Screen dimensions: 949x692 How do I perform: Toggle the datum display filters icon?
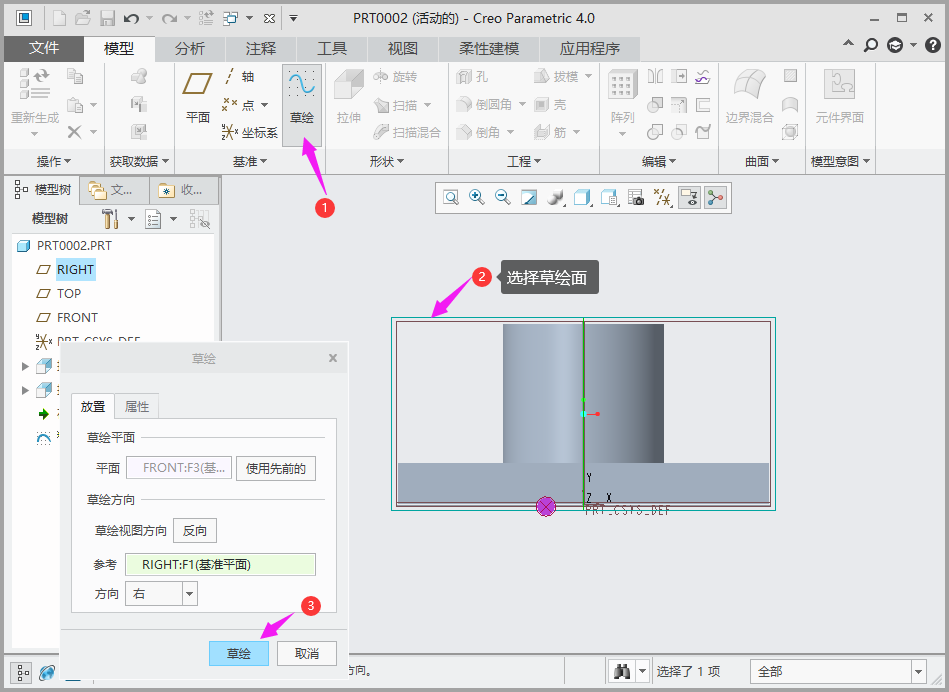point(662,198)
